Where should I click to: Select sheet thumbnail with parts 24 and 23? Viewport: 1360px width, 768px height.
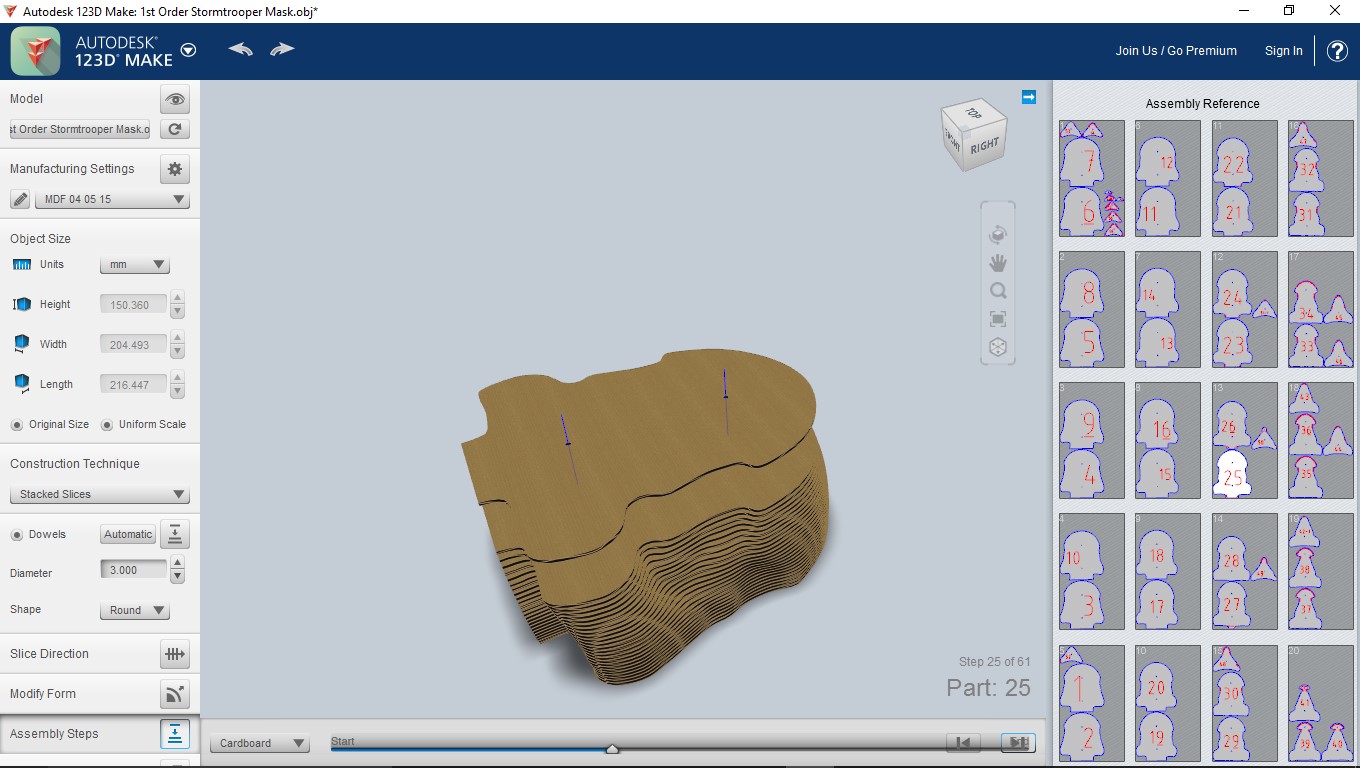(x=1244, y=309)
